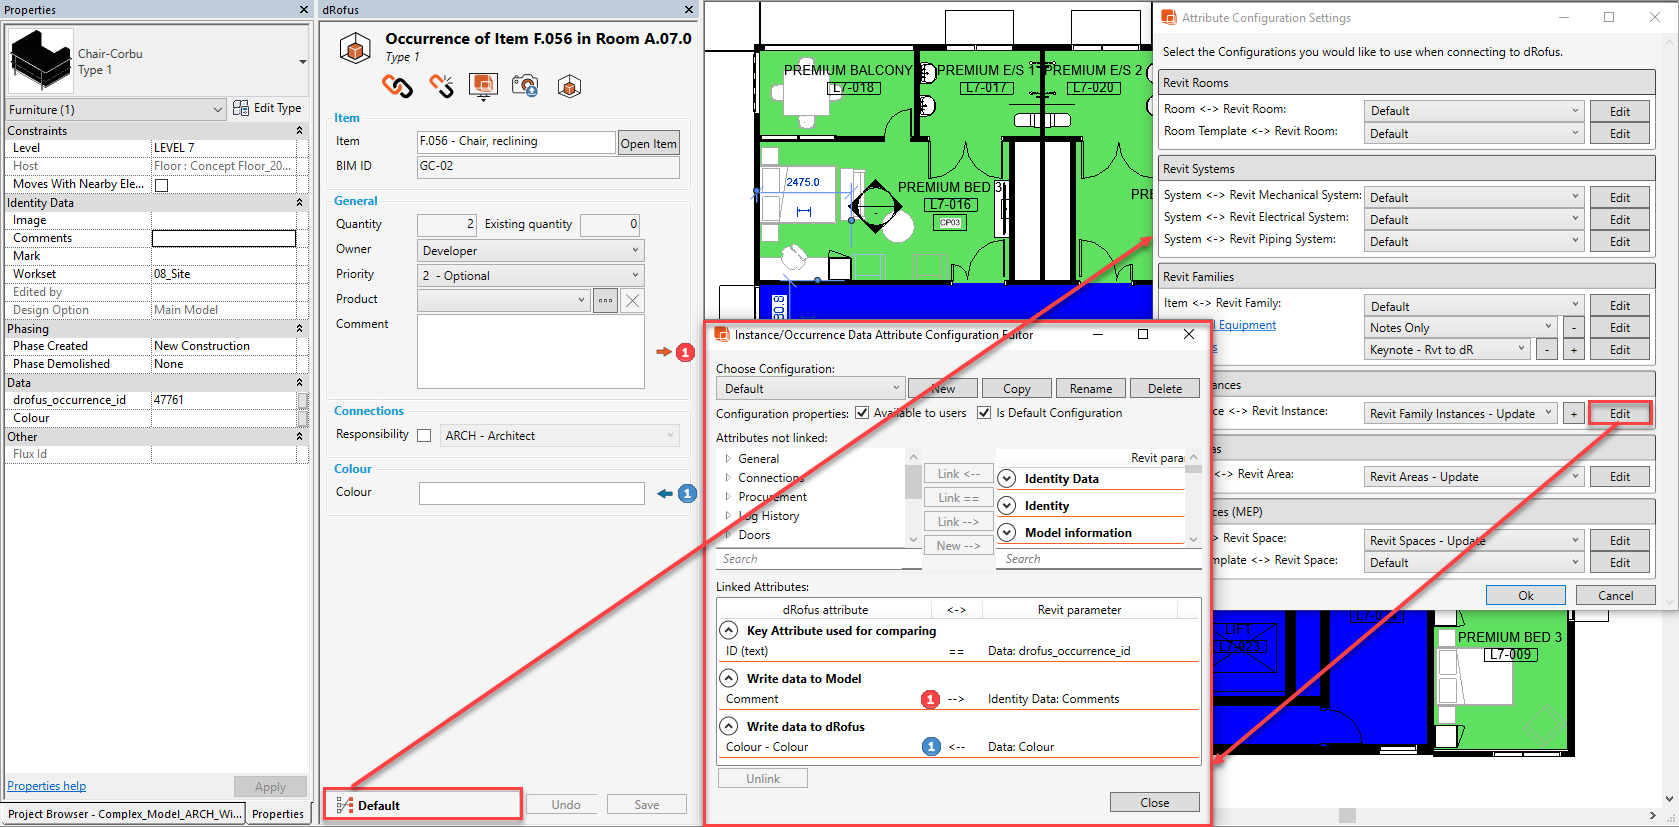Click the link-with-cursor select icon
Viewport: 1679px width, 827px height.
pos(441,87)
